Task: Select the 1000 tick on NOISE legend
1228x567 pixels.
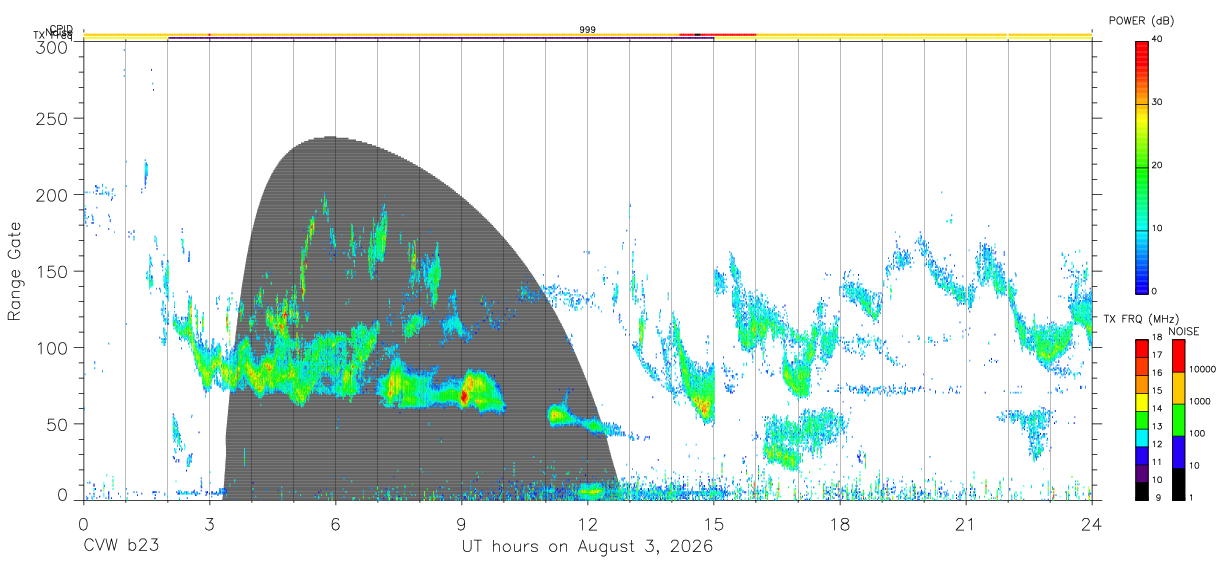Action: (x=1200, y=402)
